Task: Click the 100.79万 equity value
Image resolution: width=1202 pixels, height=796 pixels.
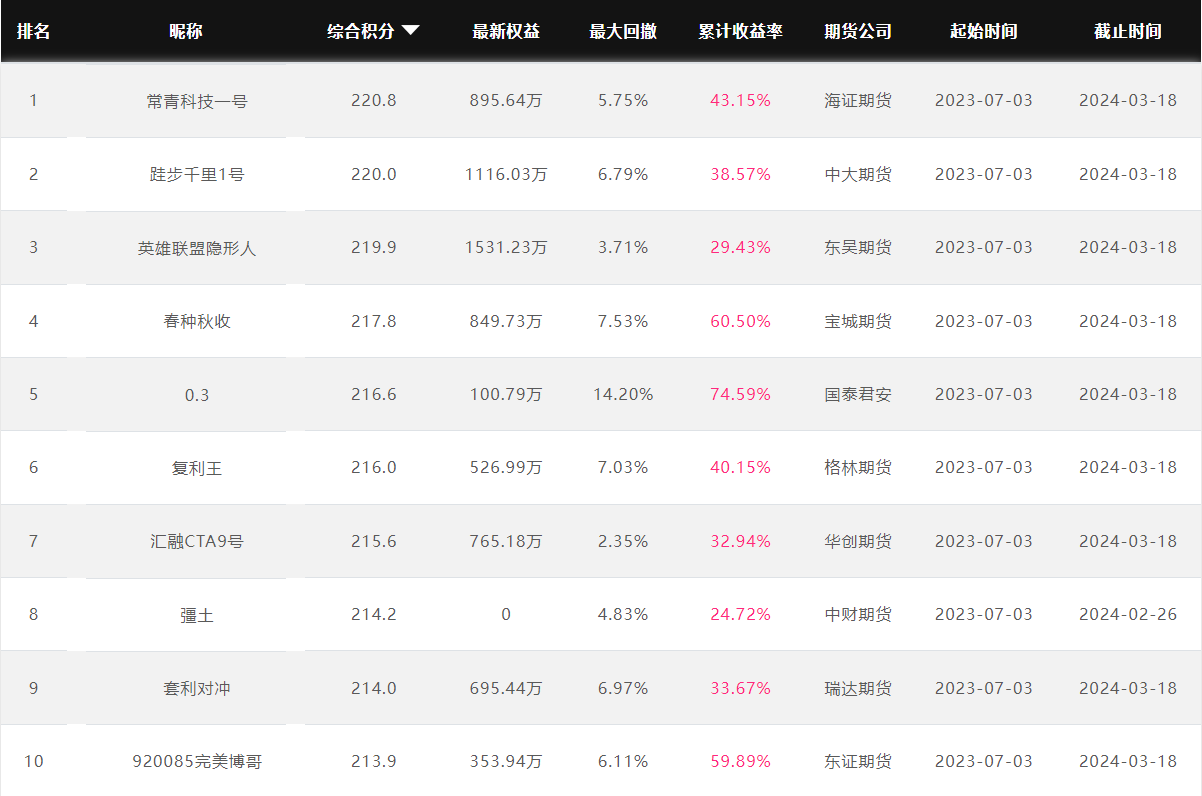Action: coord(506,394)
